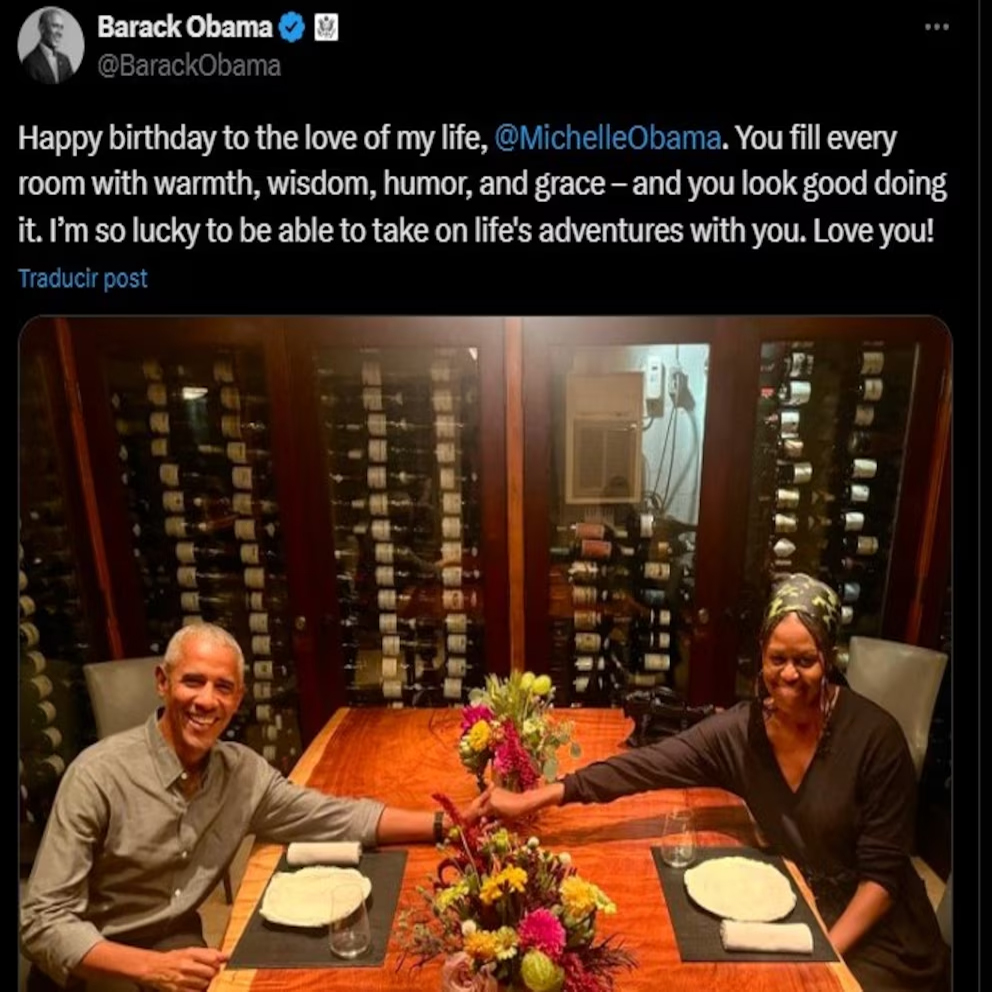
Task: Open the attached dinner photo
Action: (x=485, y=654)
